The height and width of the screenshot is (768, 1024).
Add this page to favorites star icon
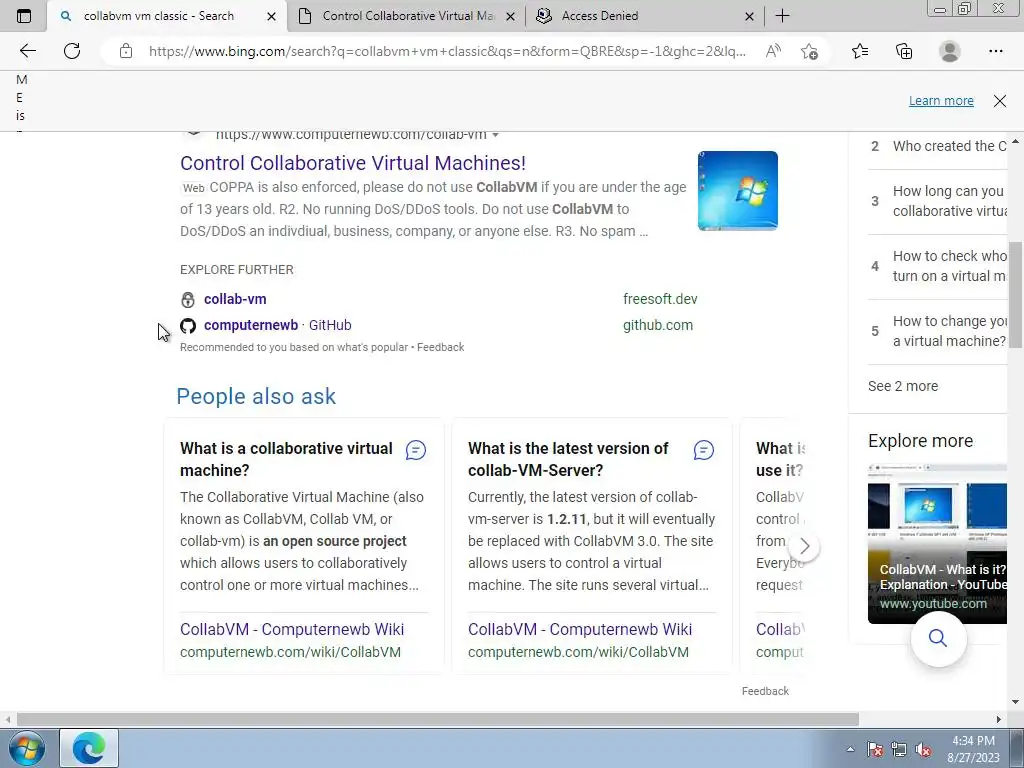(x=809, y=51)
